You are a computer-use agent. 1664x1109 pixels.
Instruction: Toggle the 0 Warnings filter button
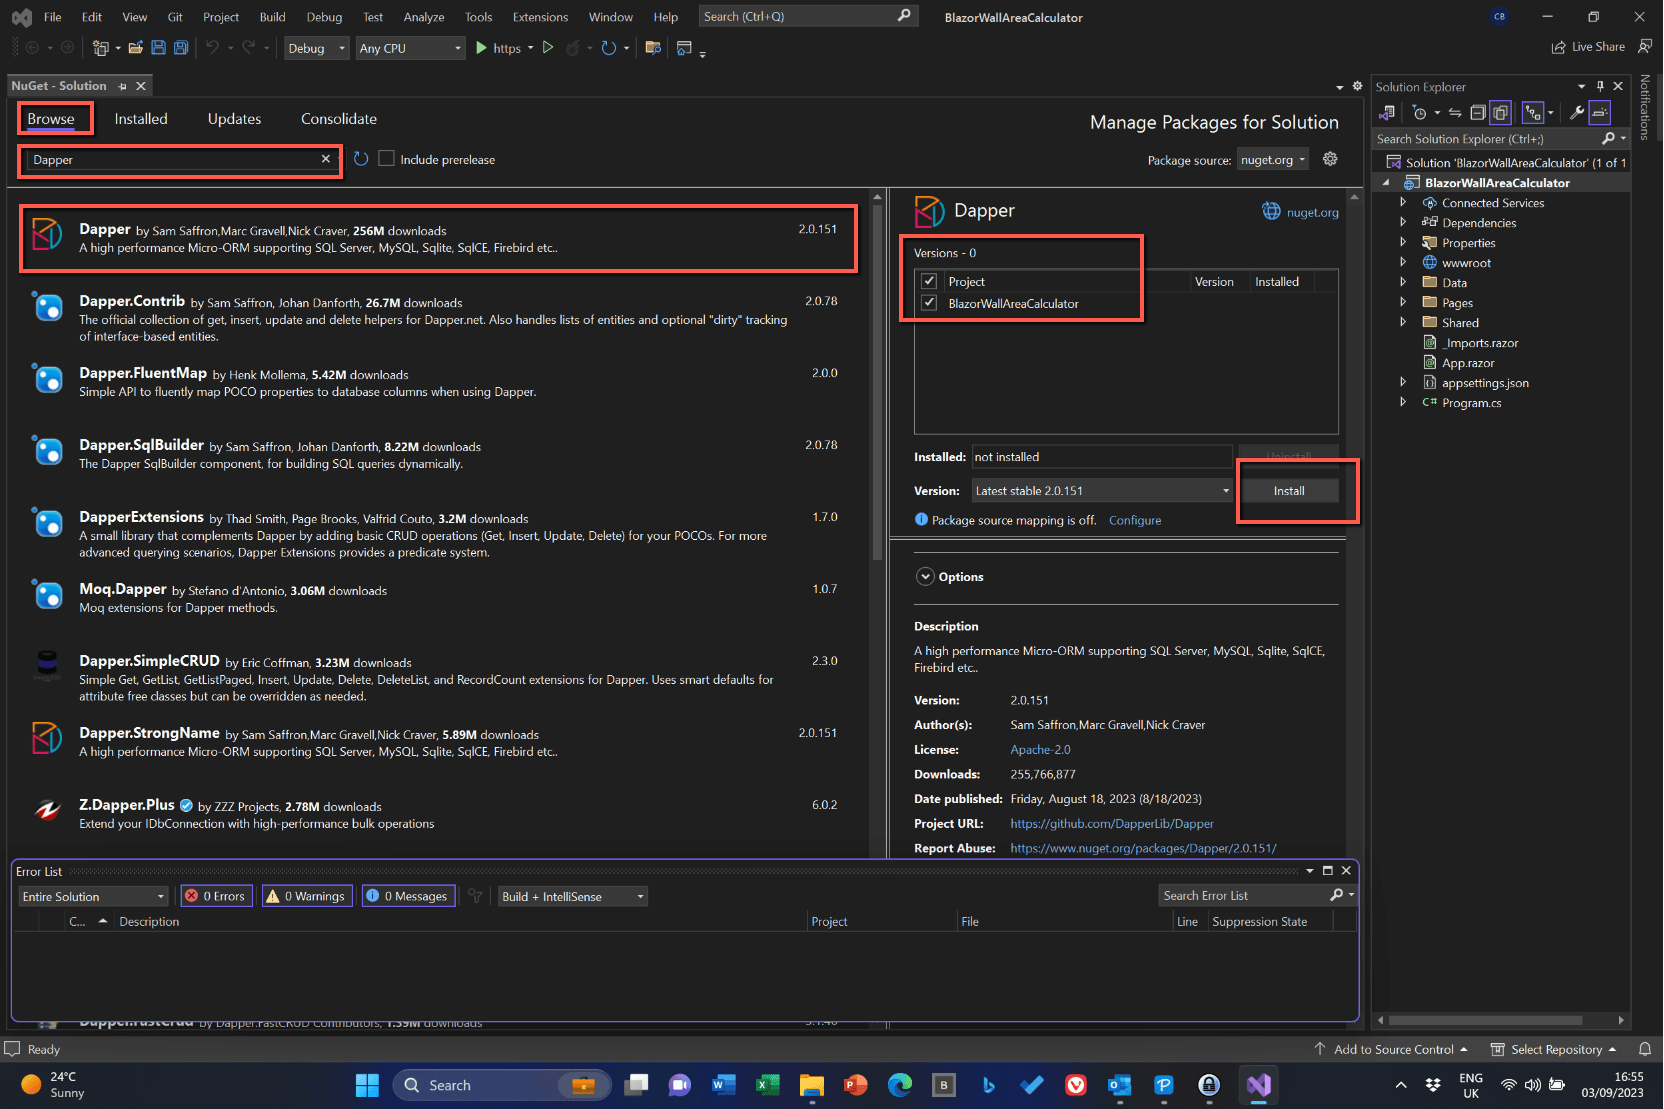(306, 896)
